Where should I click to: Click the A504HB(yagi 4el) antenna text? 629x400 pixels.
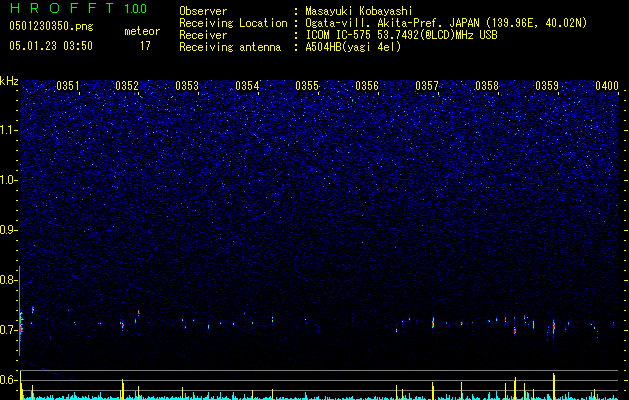(x=353, y=47)
